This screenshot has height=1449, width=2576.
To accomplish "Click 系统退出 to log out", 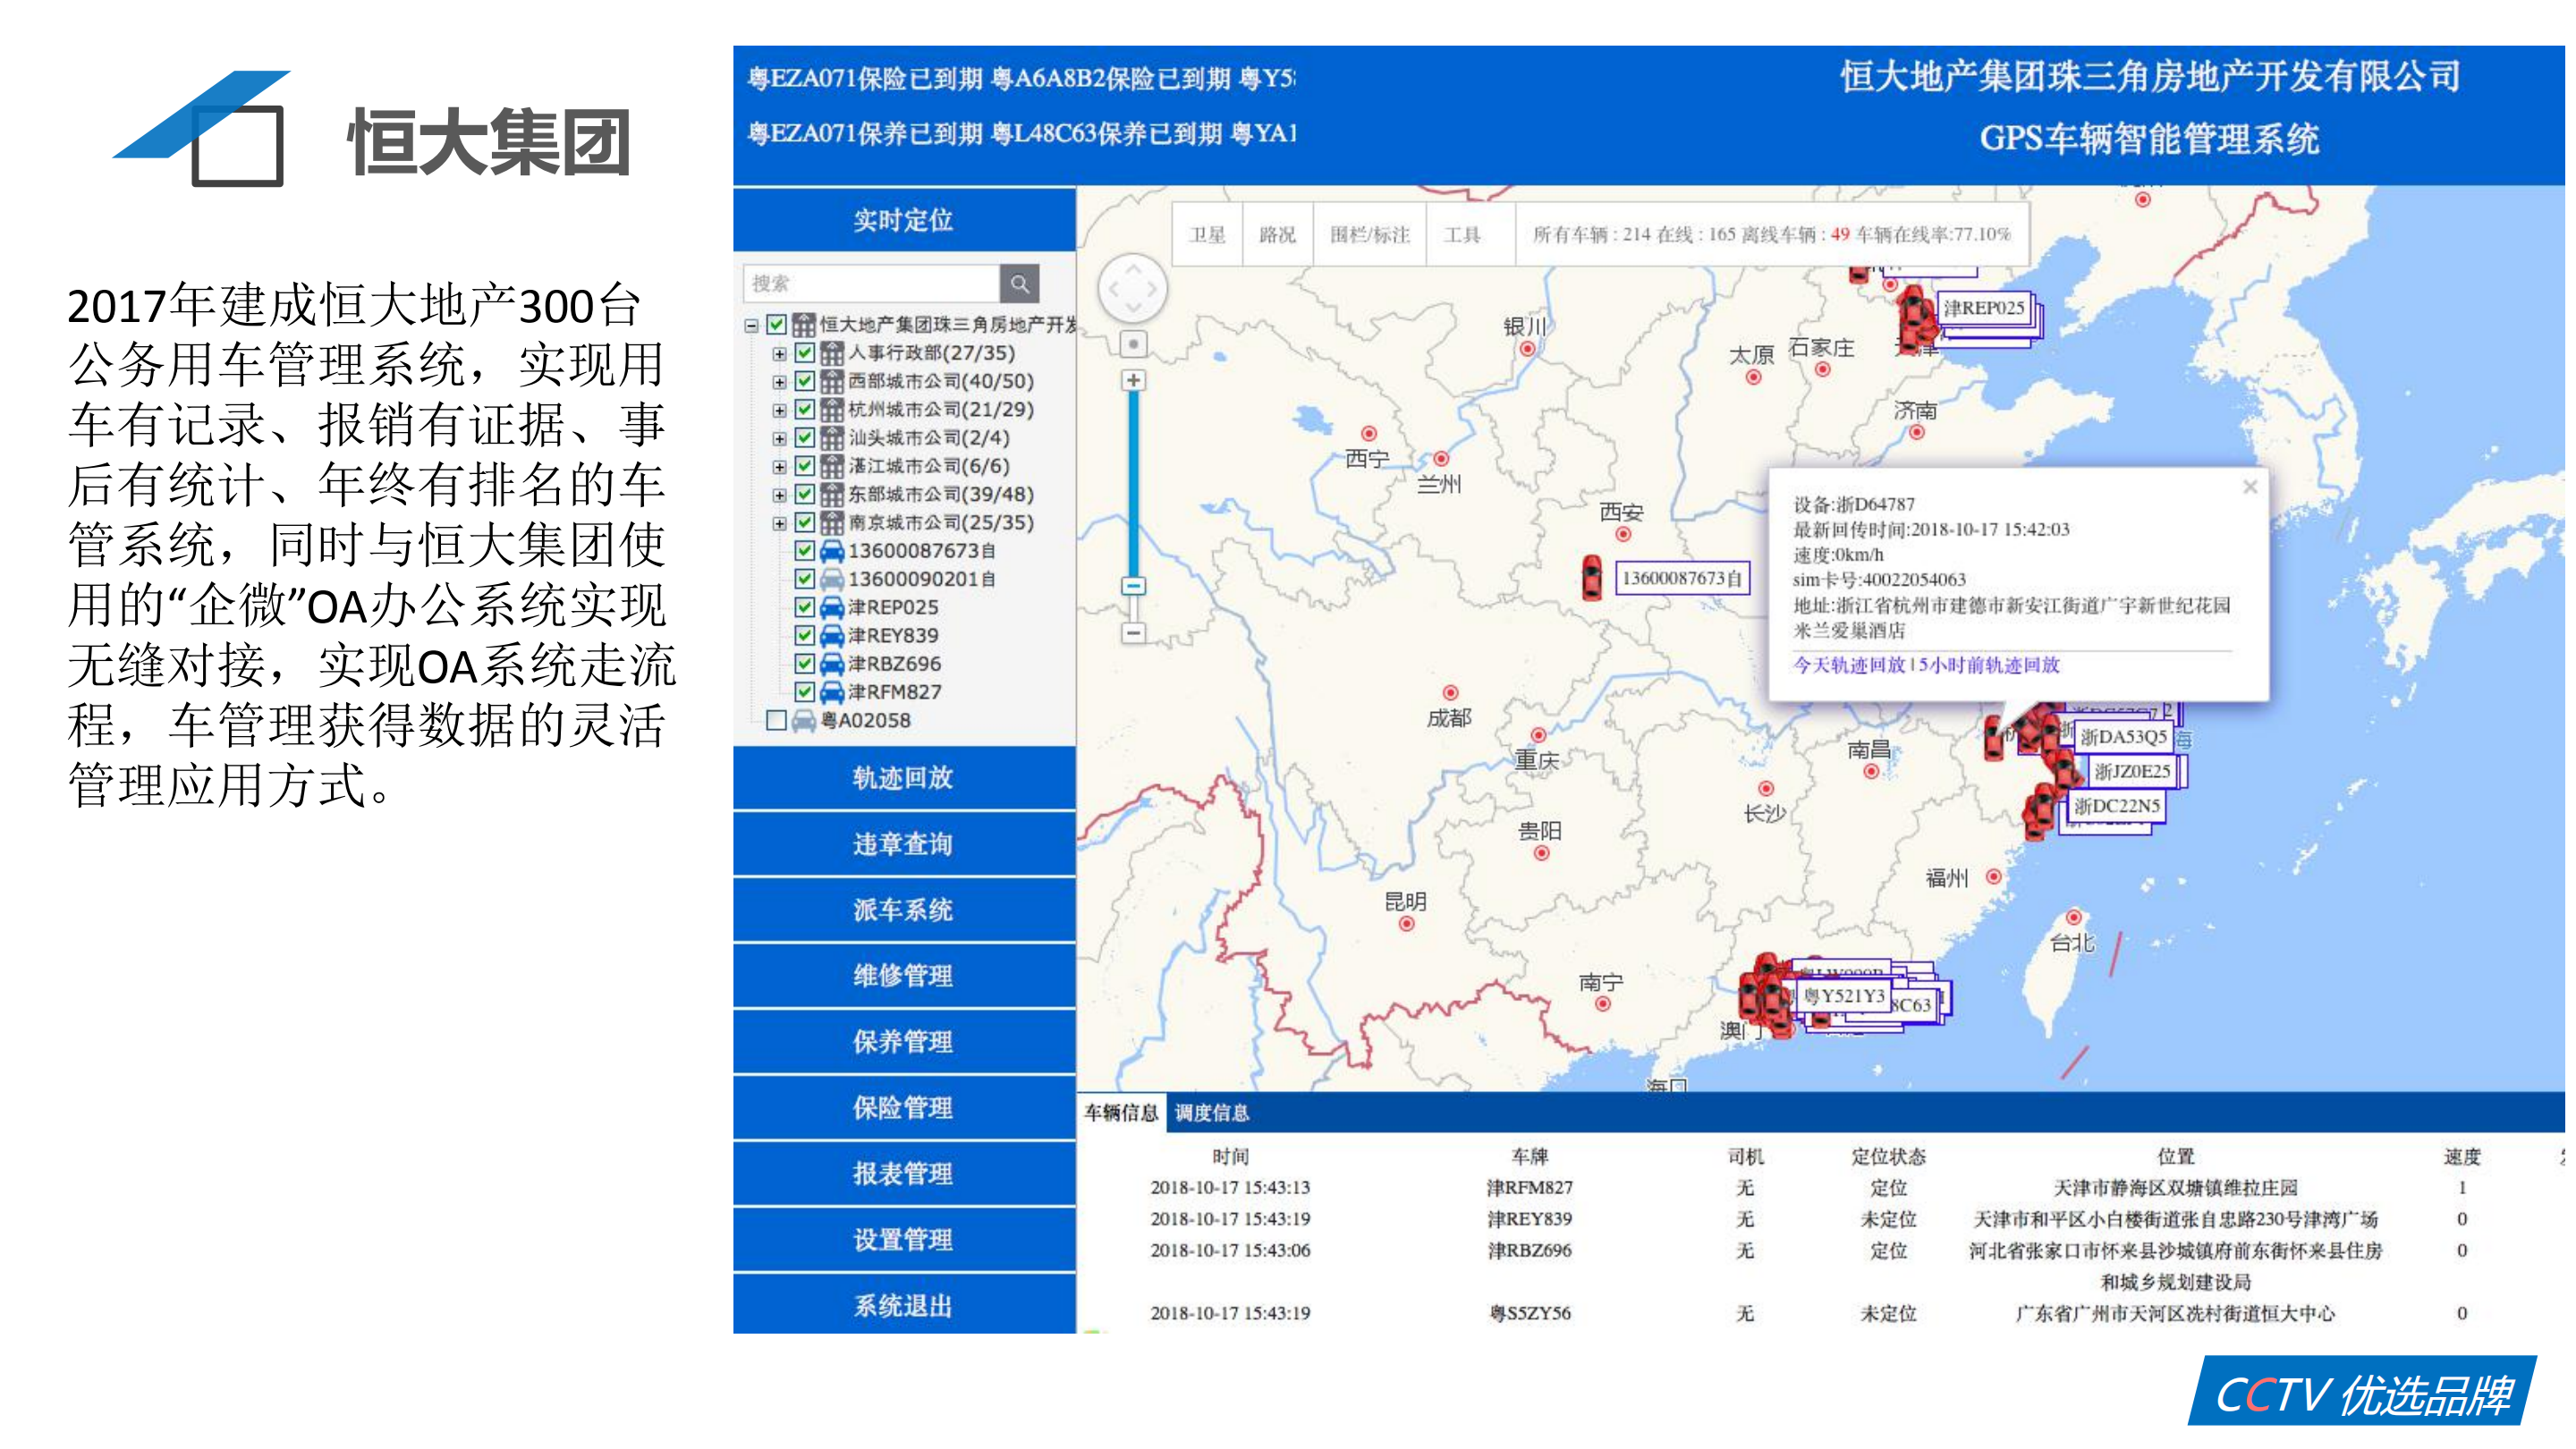I will (x=903, y=1305).
